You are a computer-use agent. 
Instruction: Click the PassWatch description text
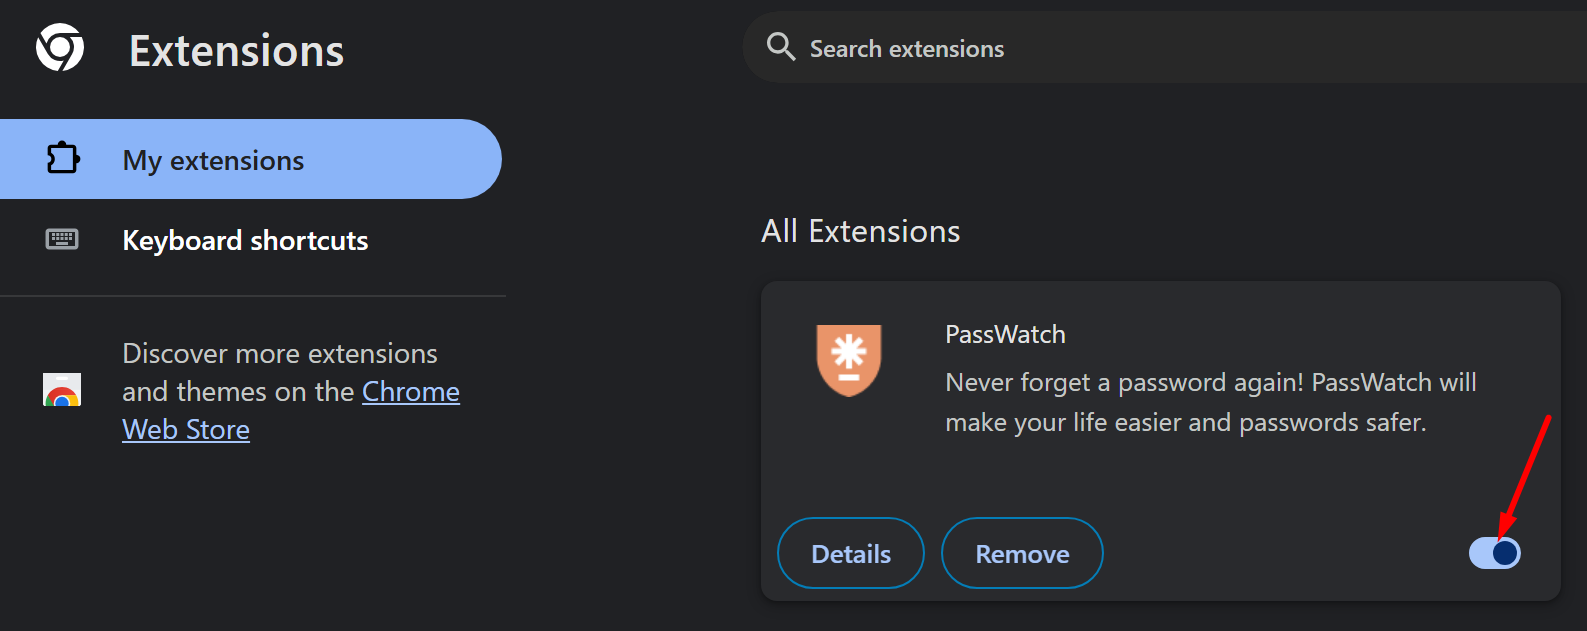(x=1211, y=402)
